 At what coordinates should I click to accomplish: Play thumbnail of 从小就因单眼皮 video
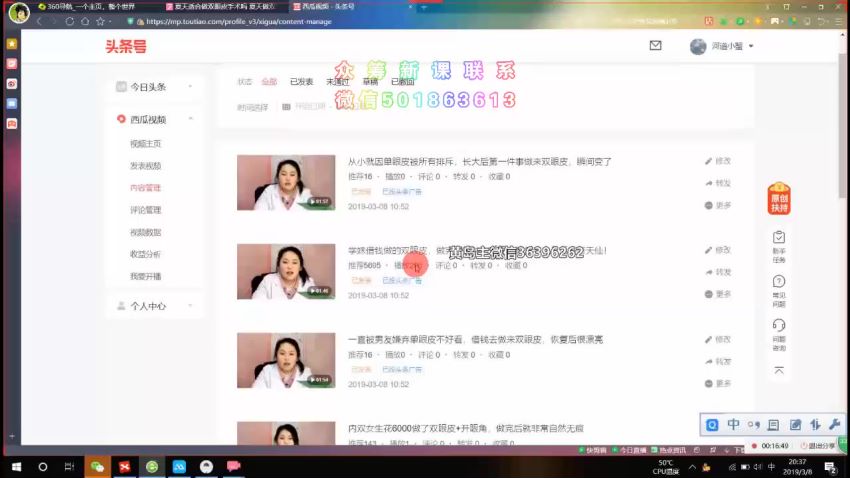pyautogui.click(x=286, y=183)
